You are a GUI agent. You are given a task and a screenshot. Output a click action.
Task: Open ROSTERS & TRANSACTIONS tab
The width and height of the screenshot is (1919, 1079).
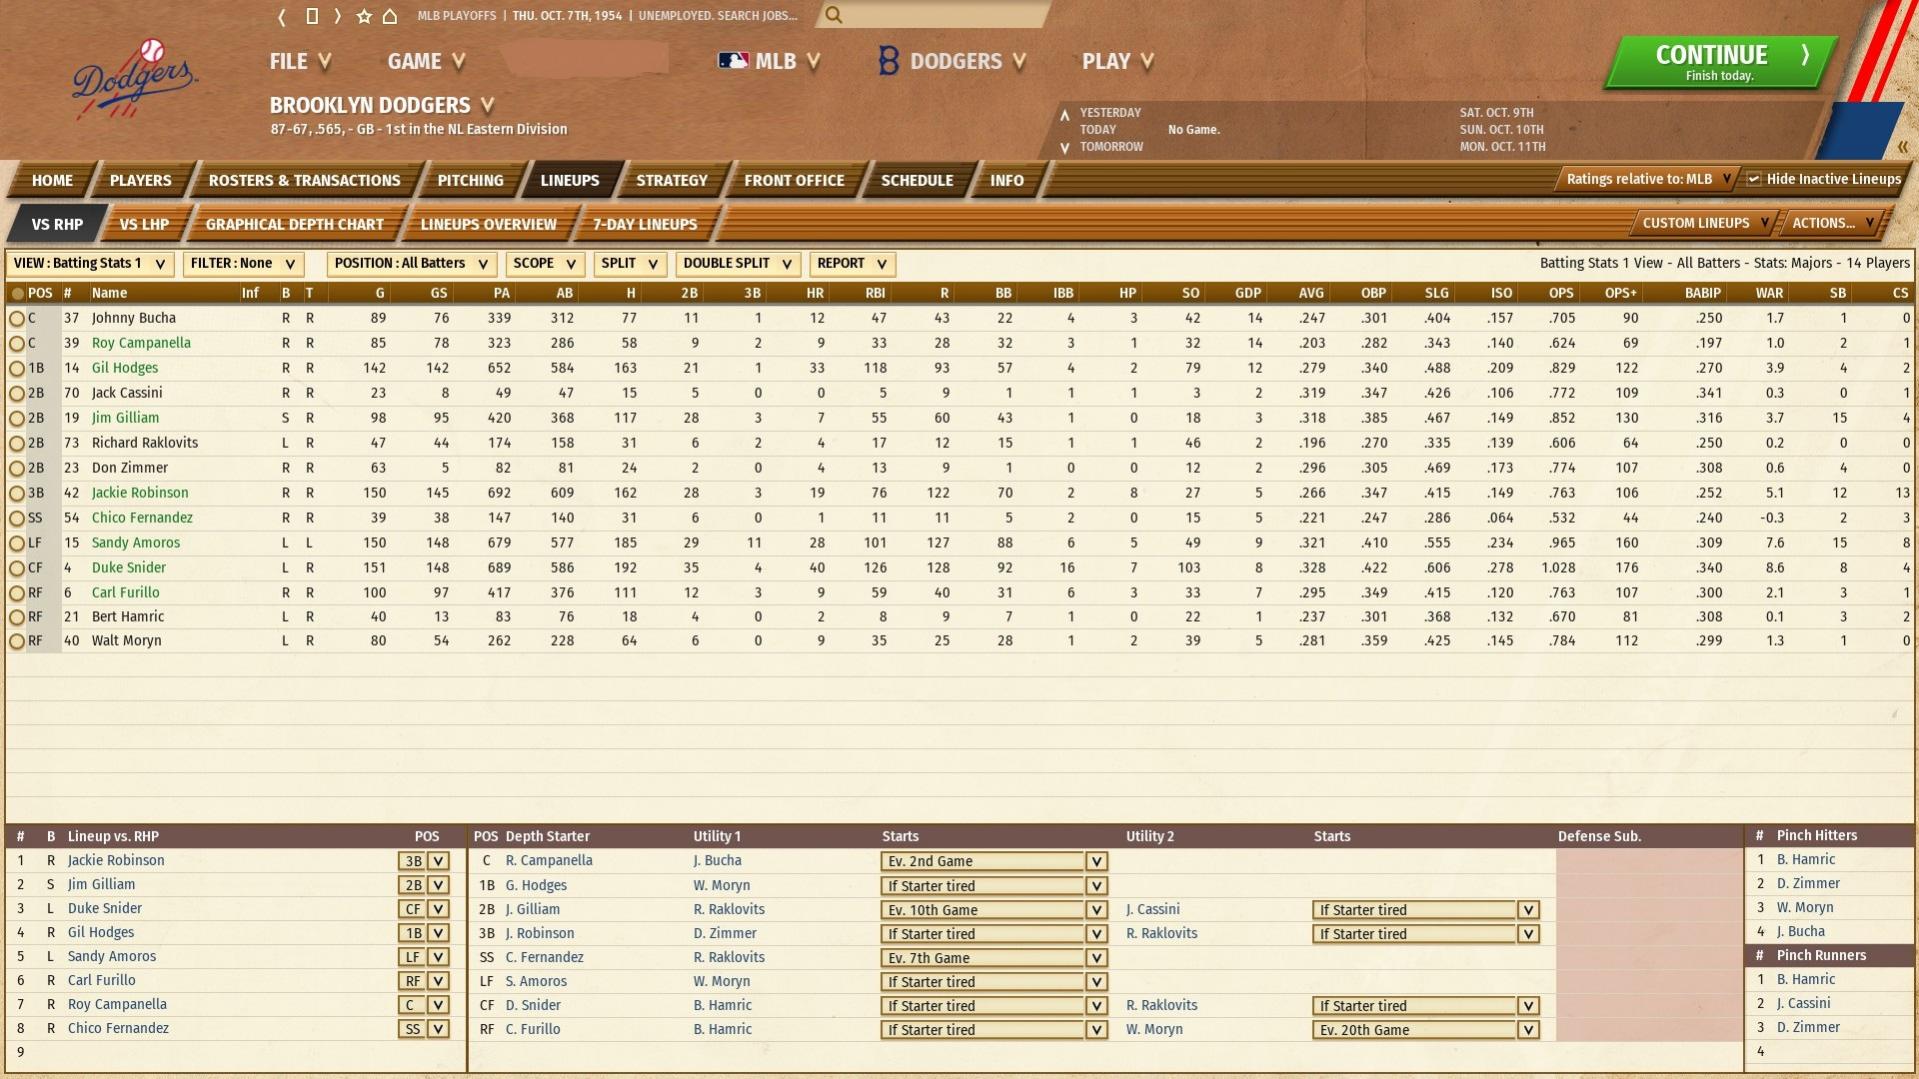pyautogui.click(x=304, y=180)
